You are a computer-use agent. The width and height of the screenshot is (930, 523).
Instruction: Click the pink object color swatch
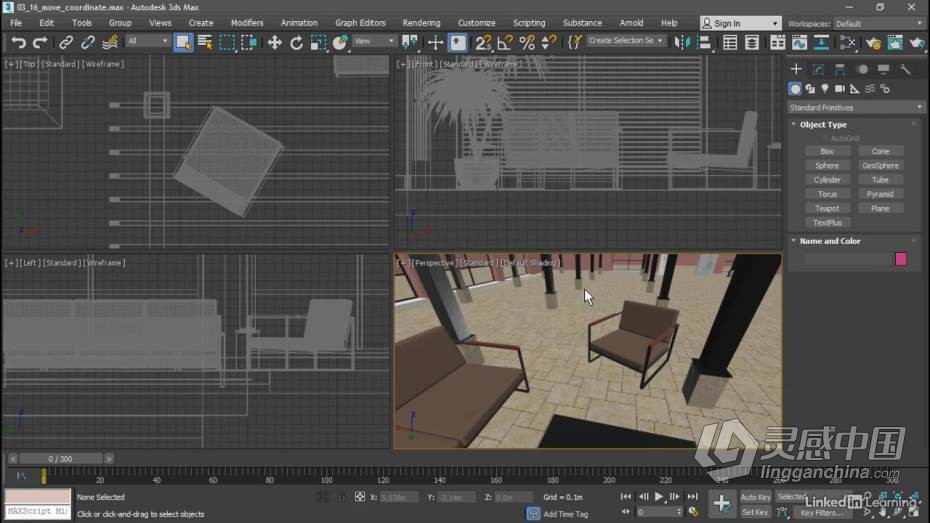(x=900, y=259)
